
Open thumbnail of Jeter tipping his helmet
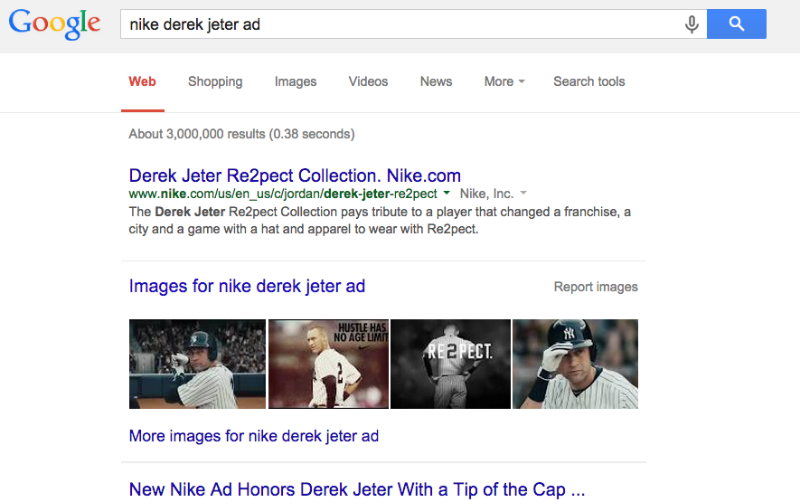point(576,364)
